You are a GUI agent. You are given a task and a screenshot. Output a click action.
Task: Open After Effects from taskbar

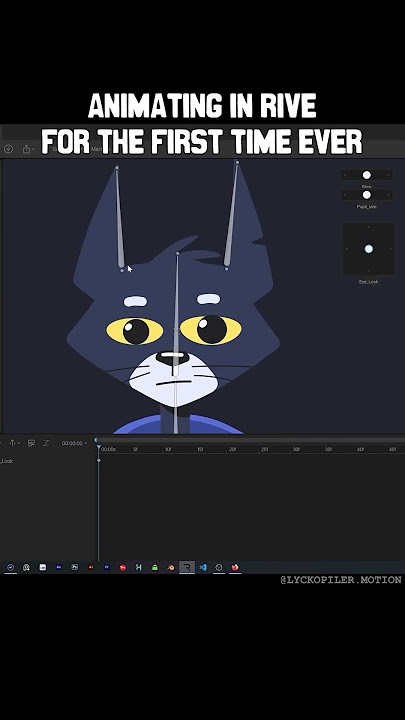click(58, 567)
